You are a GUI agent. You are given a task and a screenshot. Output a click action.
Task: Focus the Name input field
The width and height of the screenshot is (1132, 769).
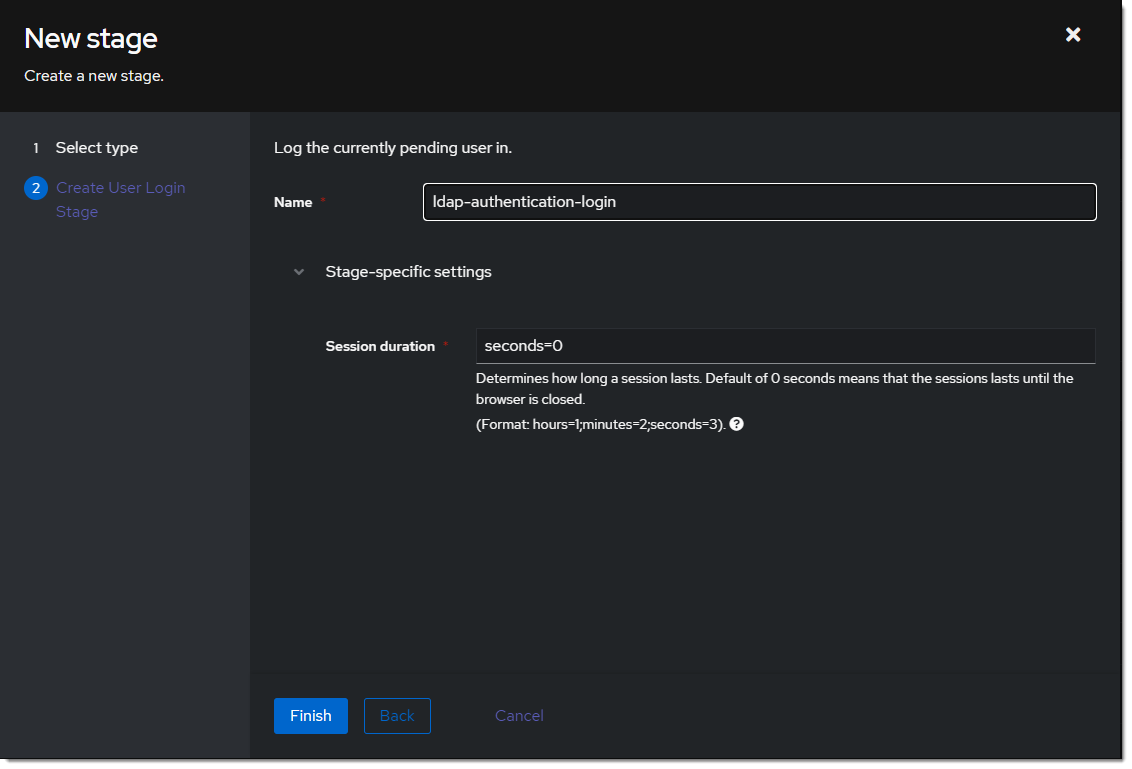point(759,202)
